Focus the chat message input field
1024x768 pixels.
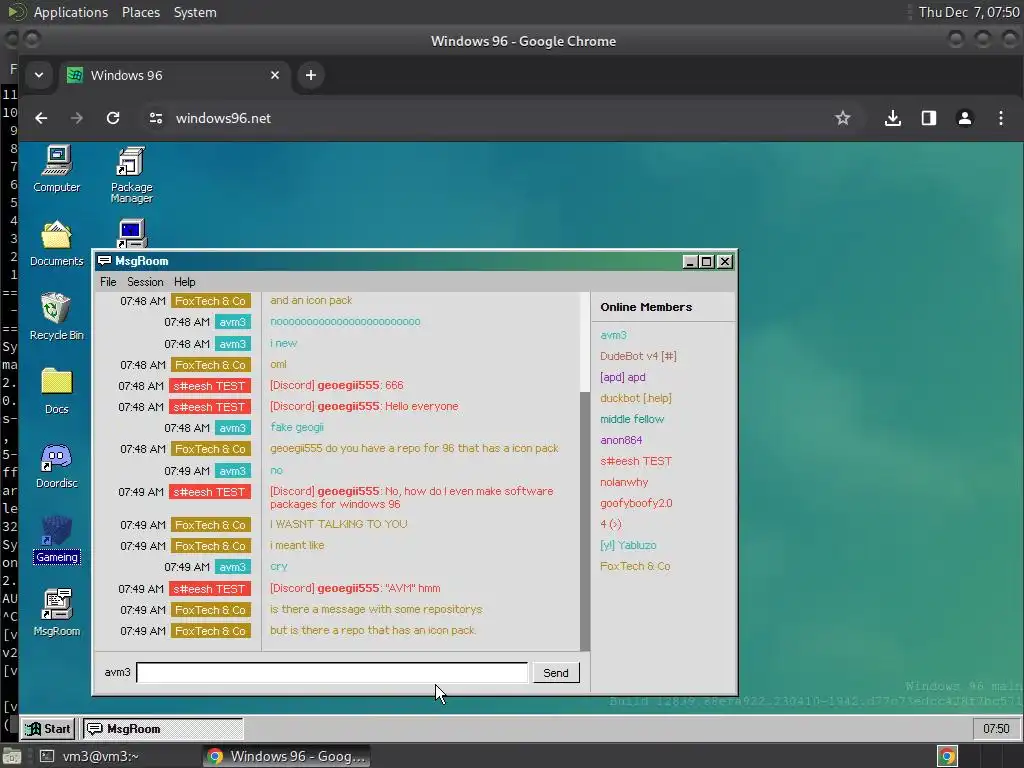[x=332, y=673]
